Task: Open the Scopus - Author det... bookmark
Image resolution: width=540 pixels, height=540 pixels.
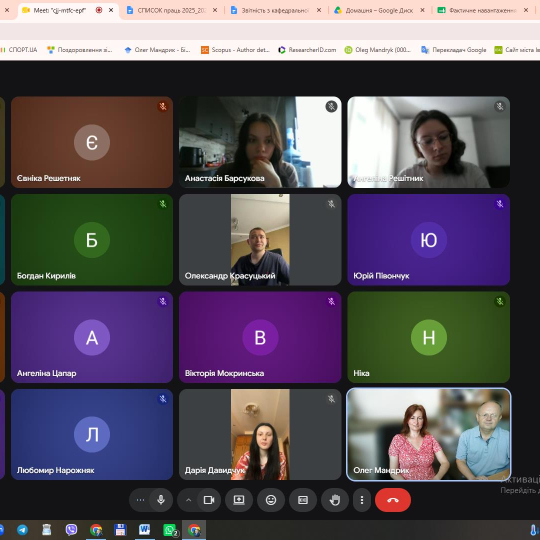Action: pyautogui.click(x=236, y=50)
